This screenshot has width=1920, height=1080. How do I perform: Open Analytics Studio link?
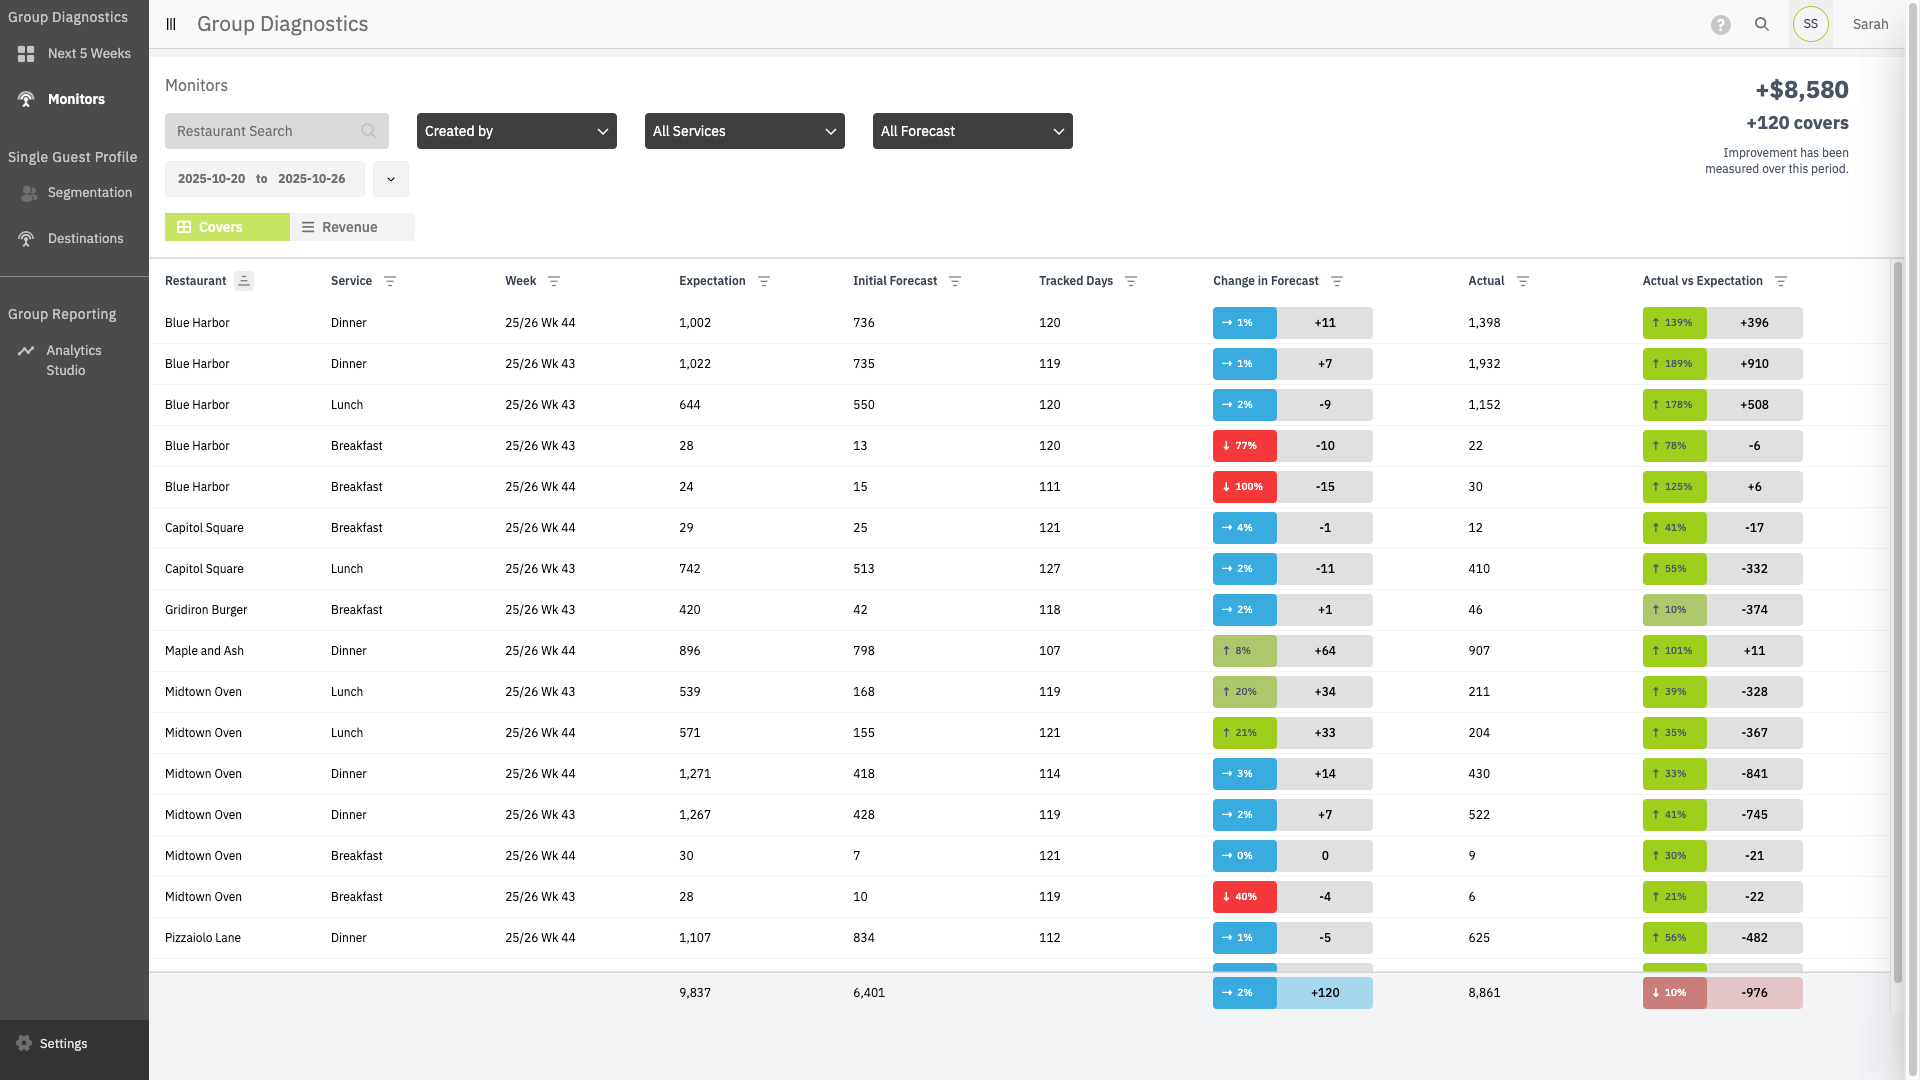tap(73, 360)
